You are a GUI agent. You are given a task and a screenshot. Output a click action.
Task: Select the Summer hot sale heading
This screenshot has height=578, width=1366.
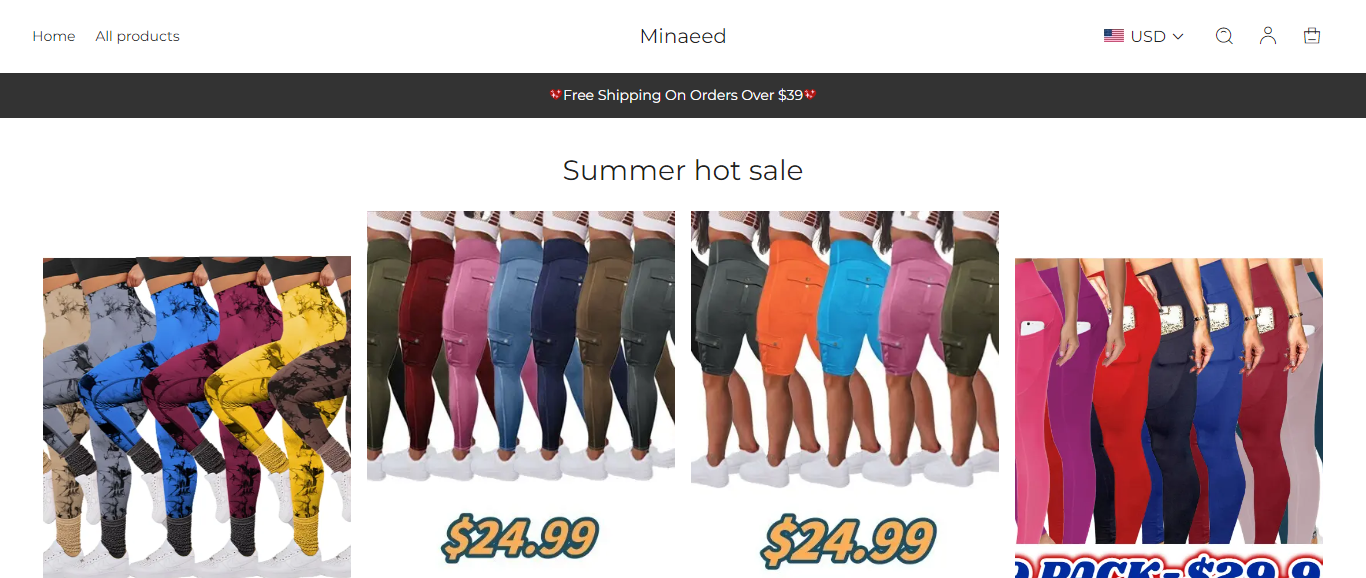click(683, 170)
